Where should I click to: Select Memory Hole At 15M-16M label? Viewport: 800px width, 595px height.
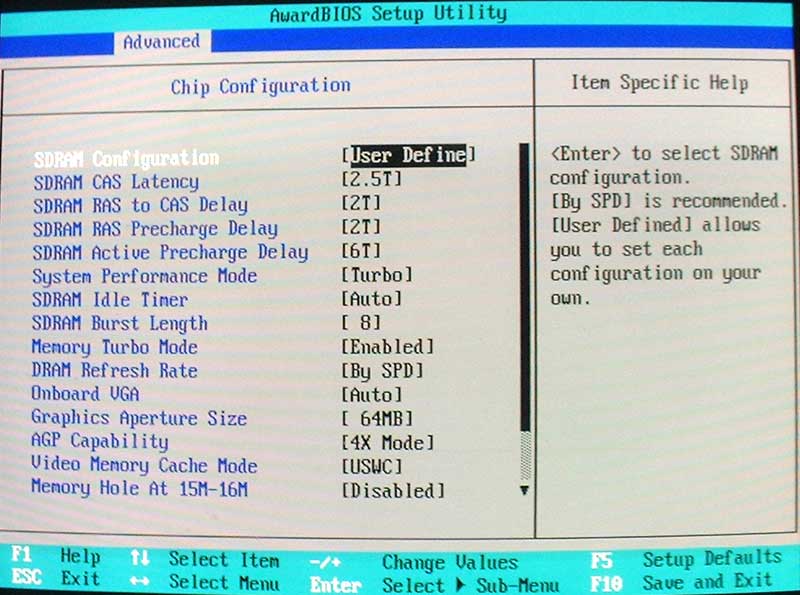(139, 488)
